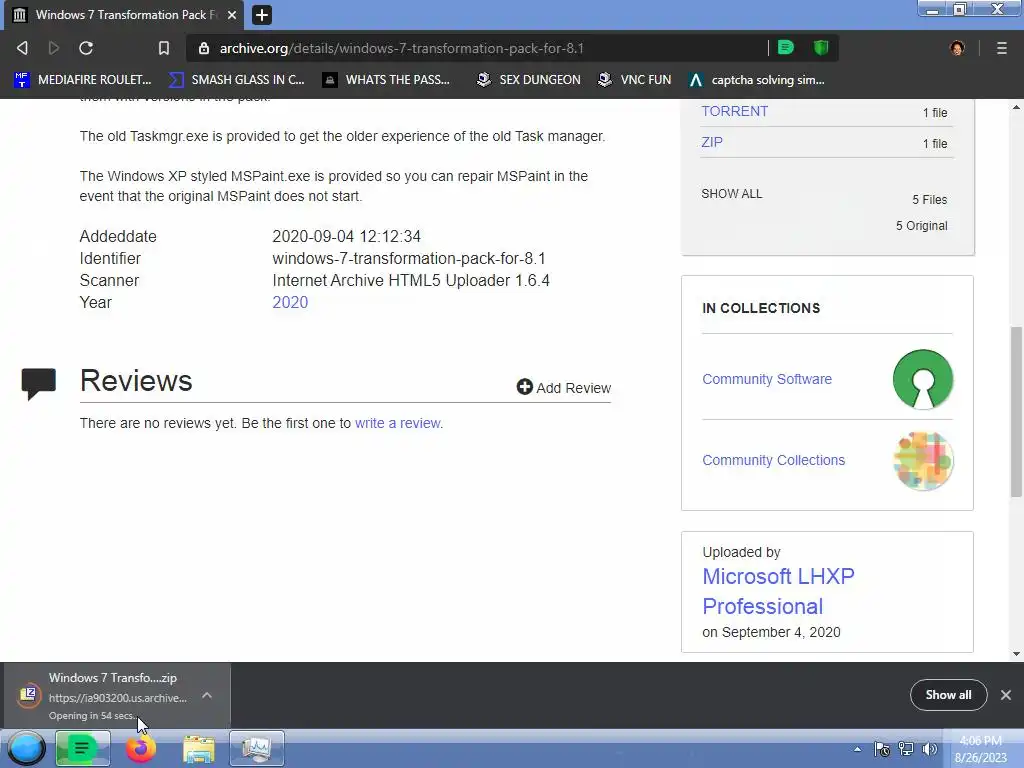
Task: Click the Addeddate value 2020-09-04 12:12:34
Action: click(x=346, y=236)
